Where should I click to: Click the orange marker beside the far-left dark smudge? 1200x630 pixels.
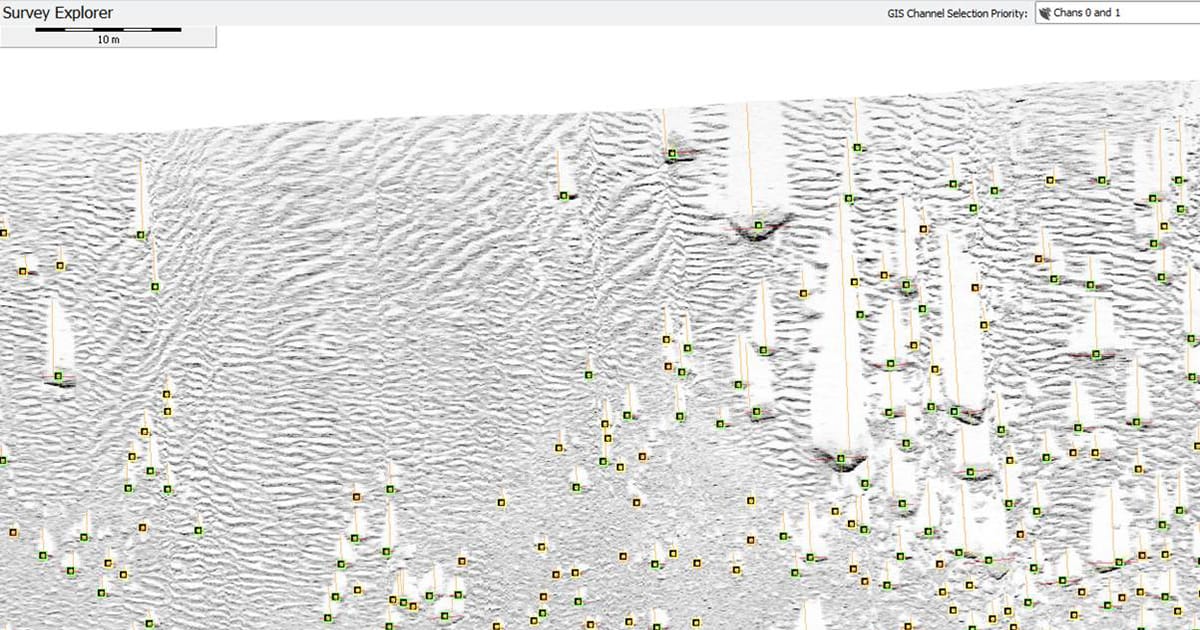pyautogui.click(x=23, y=271)
